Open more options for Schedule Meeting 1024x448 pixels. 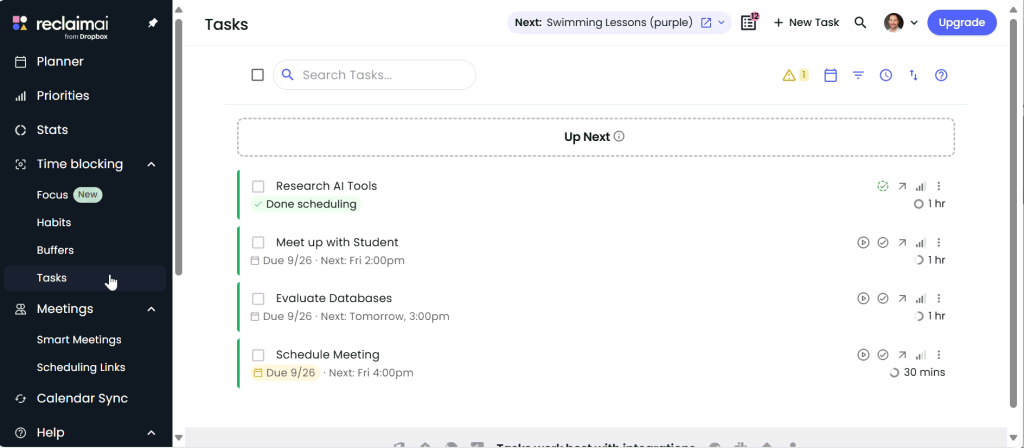click(x=939, y=355)
